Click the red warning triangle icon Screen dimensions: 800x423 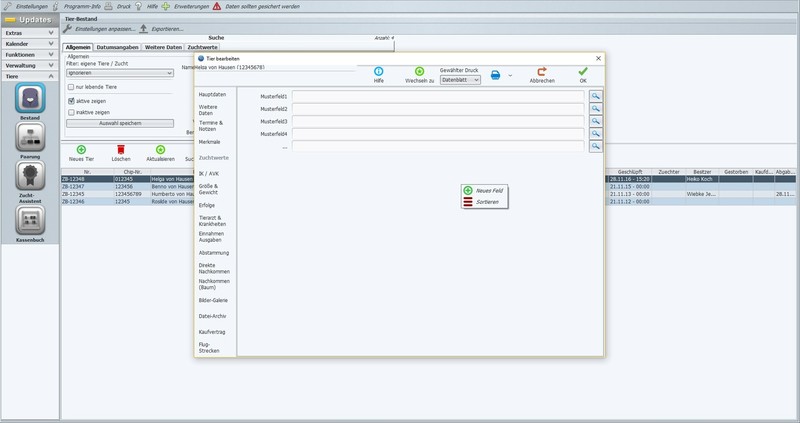217,6
